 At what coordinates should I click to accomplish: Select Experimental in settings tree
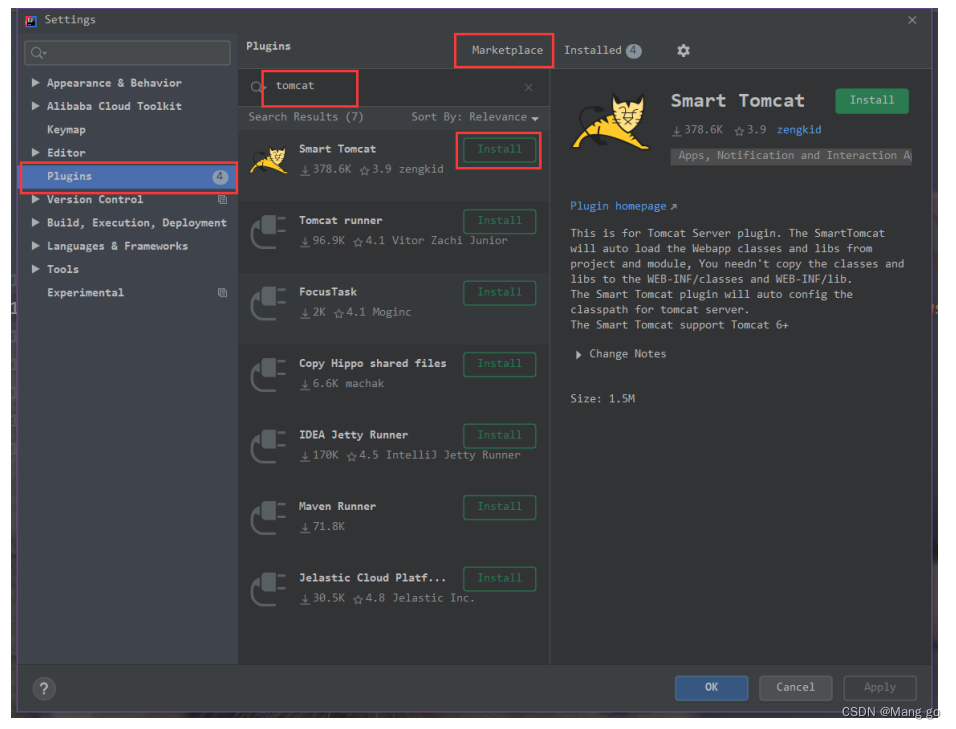pyautogui.click(x=85, y=293)
